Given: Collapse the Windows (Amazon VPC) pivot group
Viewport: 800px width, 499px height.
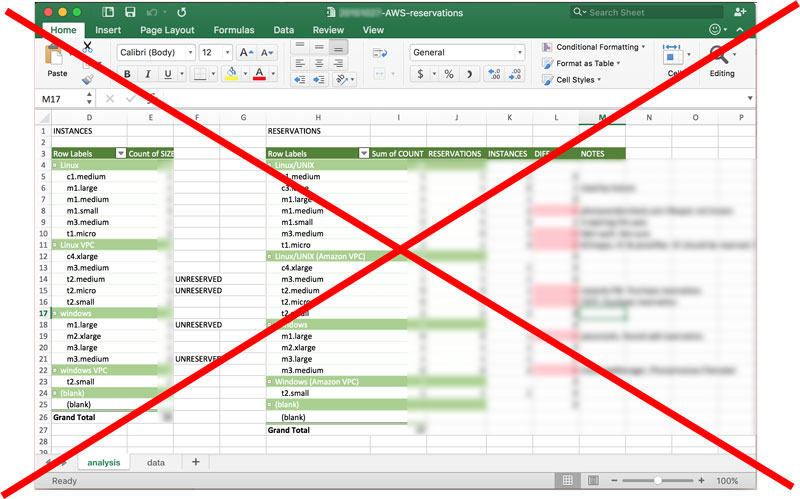Looking at the screenshot, I should (270, 382).
